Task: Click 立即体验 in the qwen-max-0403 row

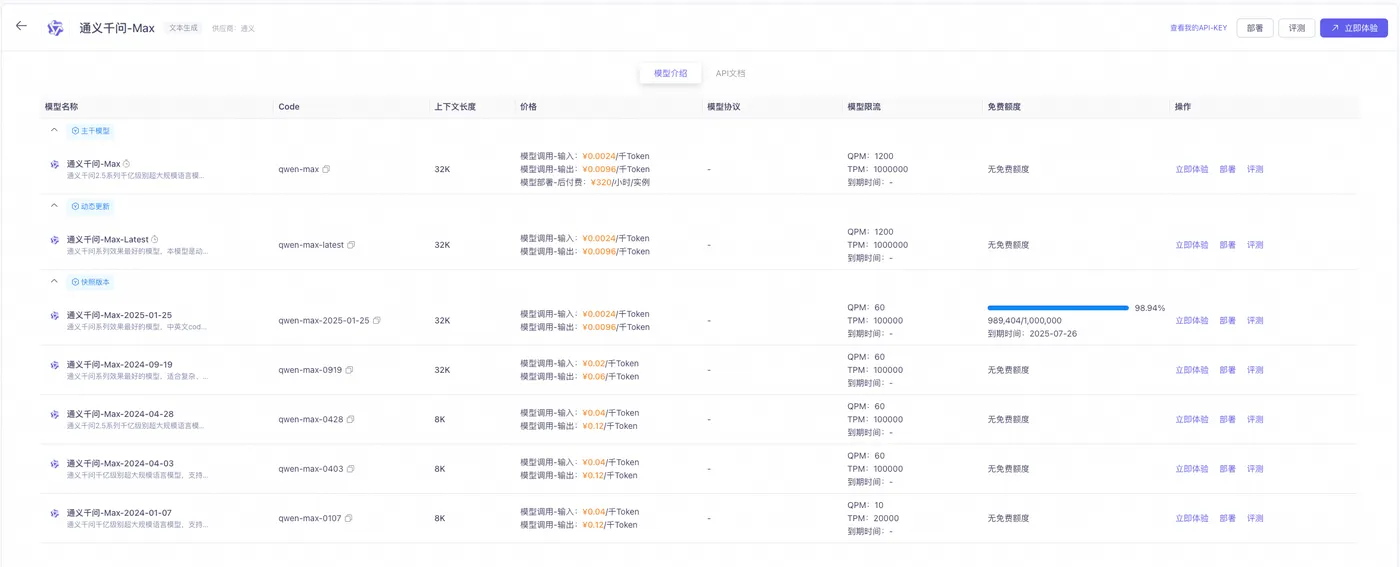Action: 1192,469
